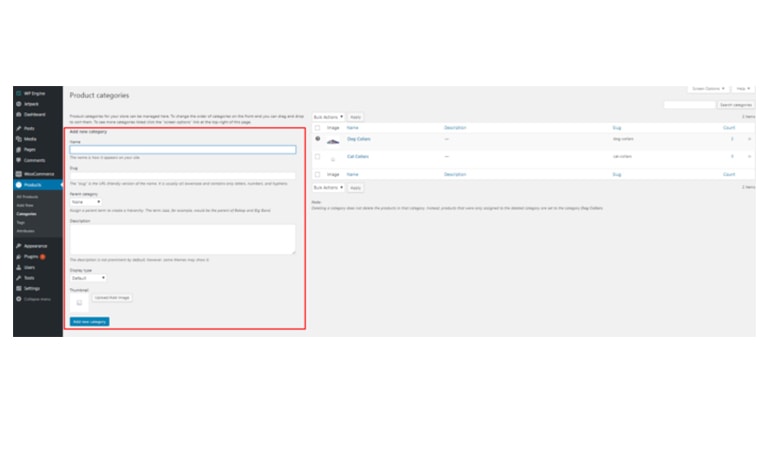Open WP Engine via its sidebar icon
Viewport: 768px width, 450px height.
(x=19, y=93)
